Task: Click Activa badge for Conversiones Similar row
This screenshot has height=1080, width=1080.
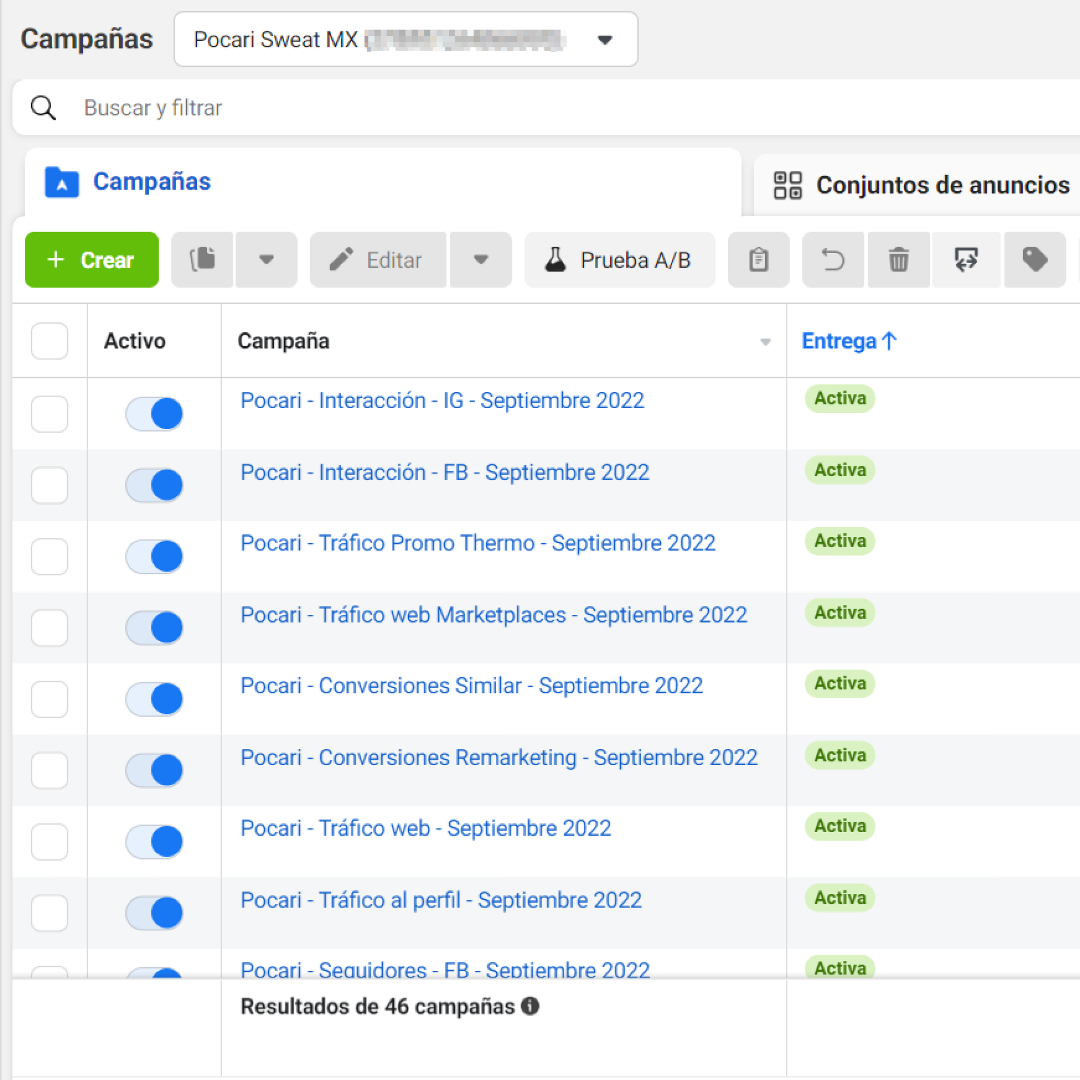Action: click(x=840, y=683)
